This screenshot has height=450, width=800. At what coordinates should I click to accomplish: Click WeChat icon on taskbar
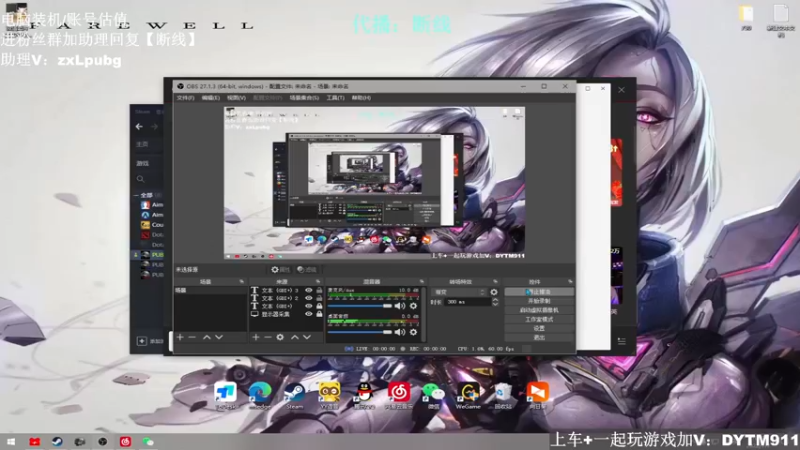click(148, 442)
